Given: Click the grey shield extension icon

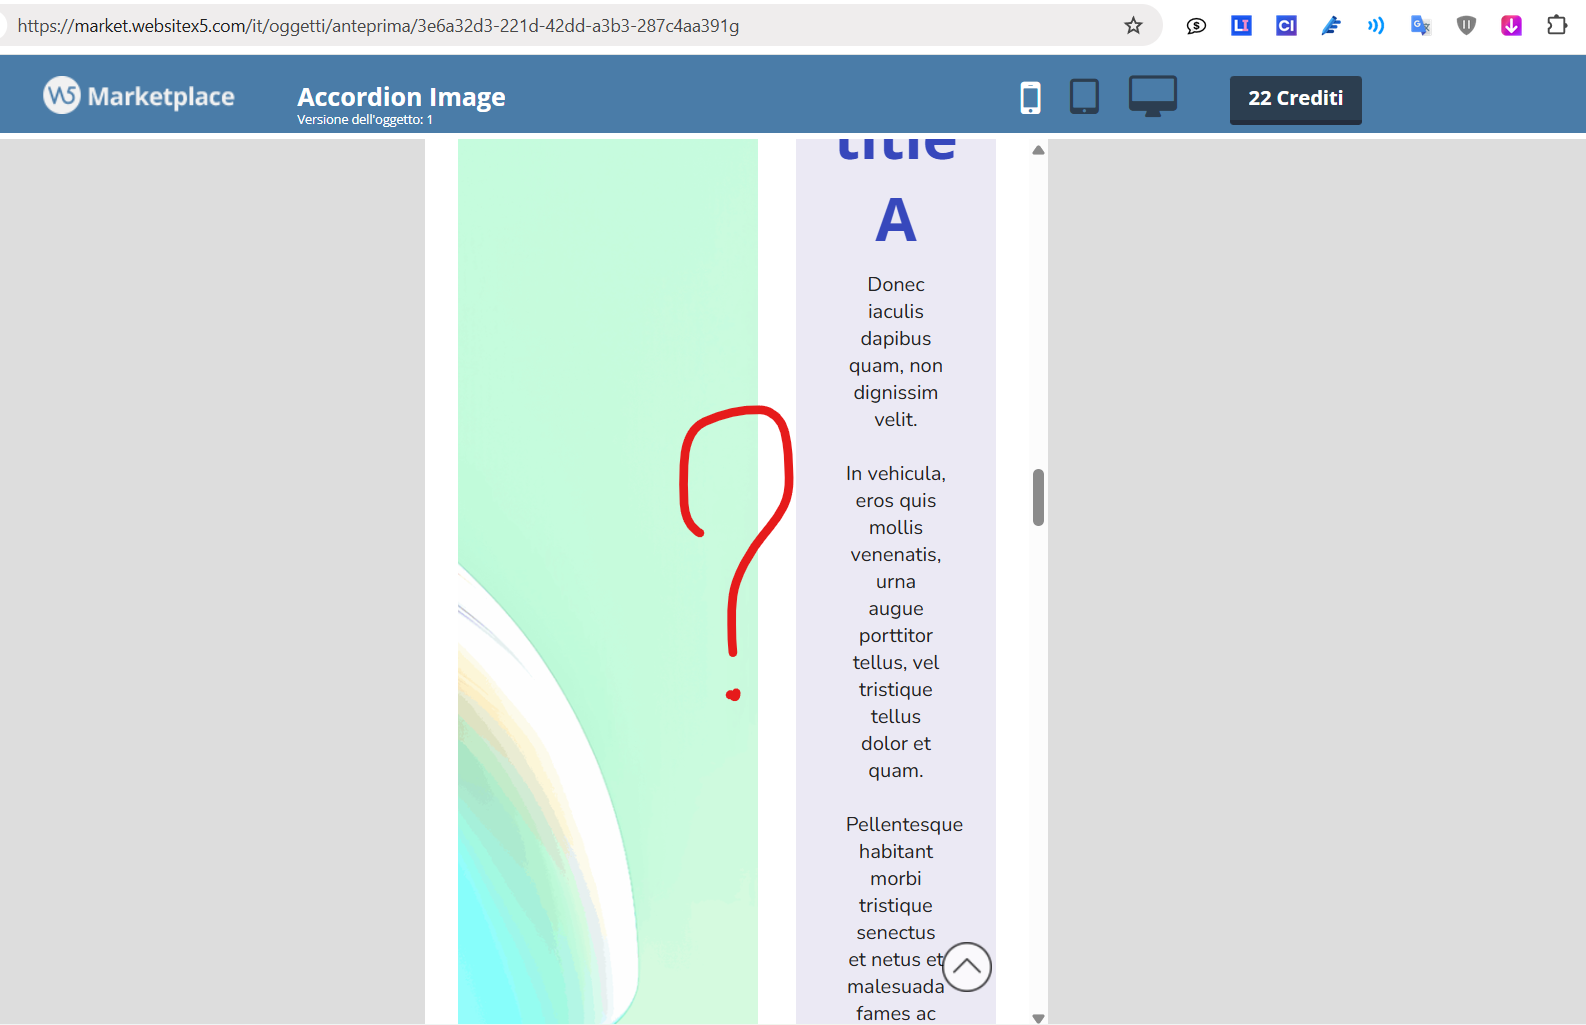Looking at the screenshot, I should pyautogui.click(x=1466, y=26).
